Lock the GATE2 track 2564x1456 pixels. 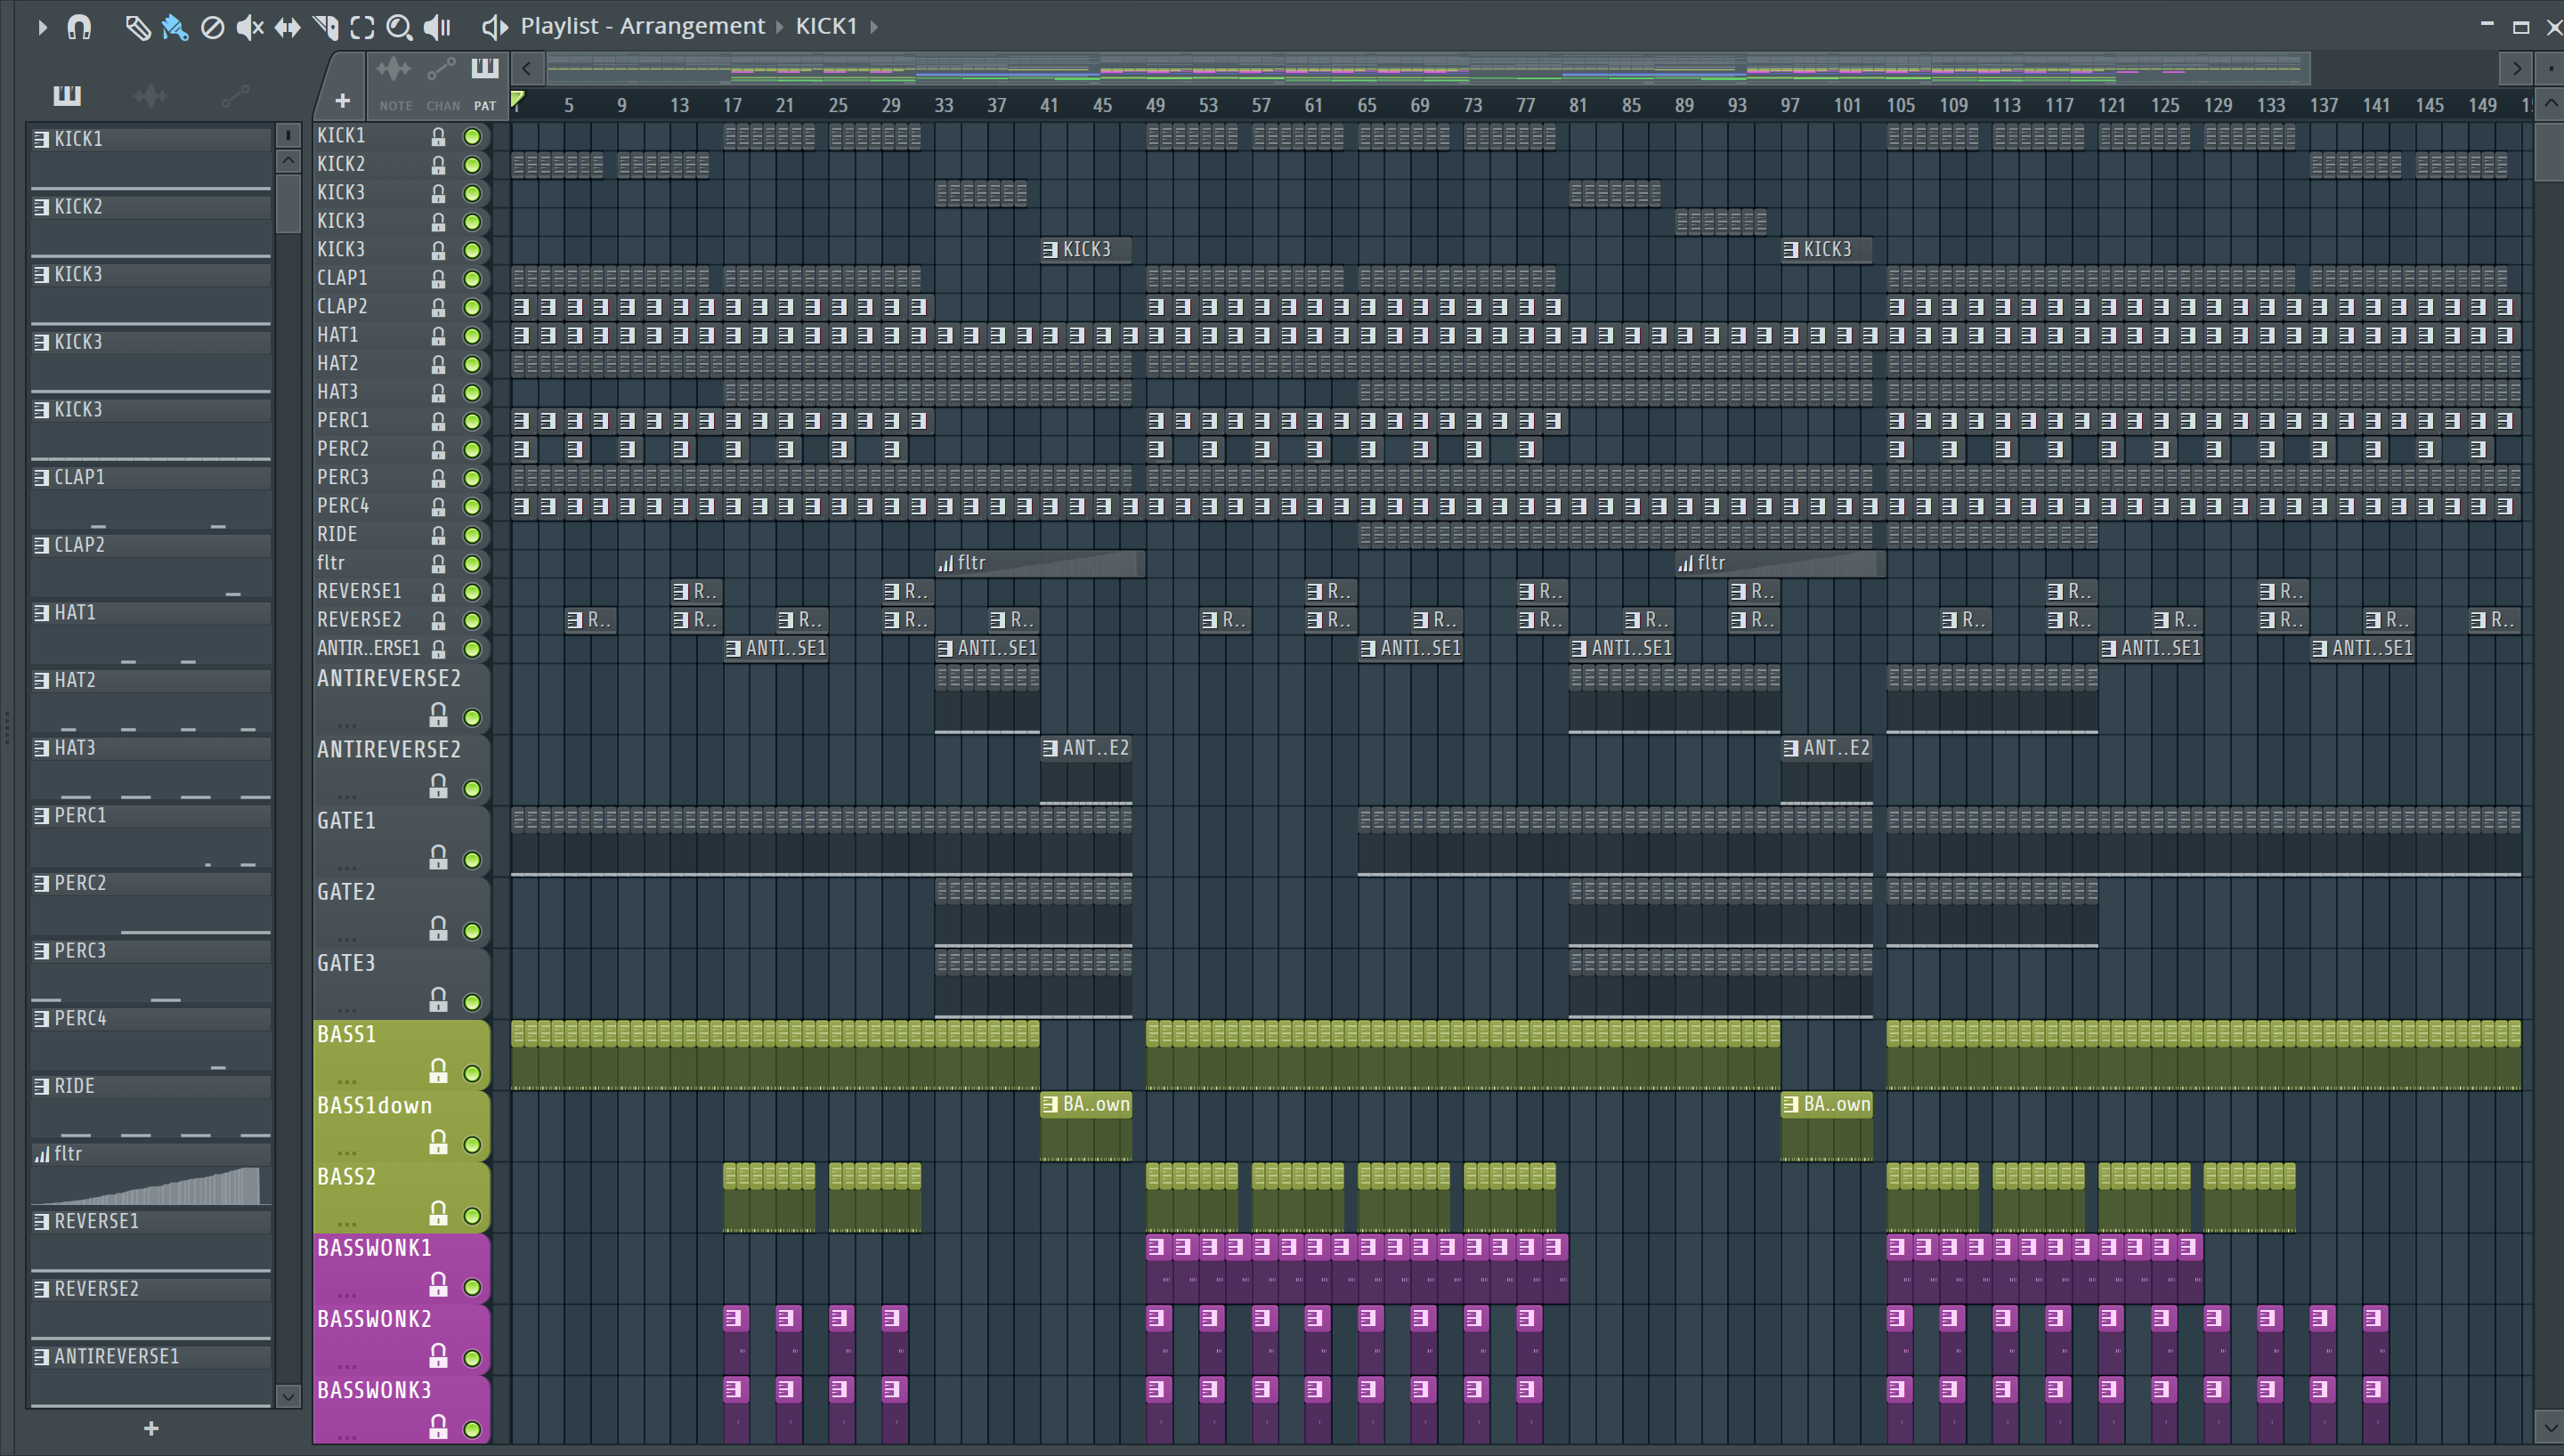[438, 929]
